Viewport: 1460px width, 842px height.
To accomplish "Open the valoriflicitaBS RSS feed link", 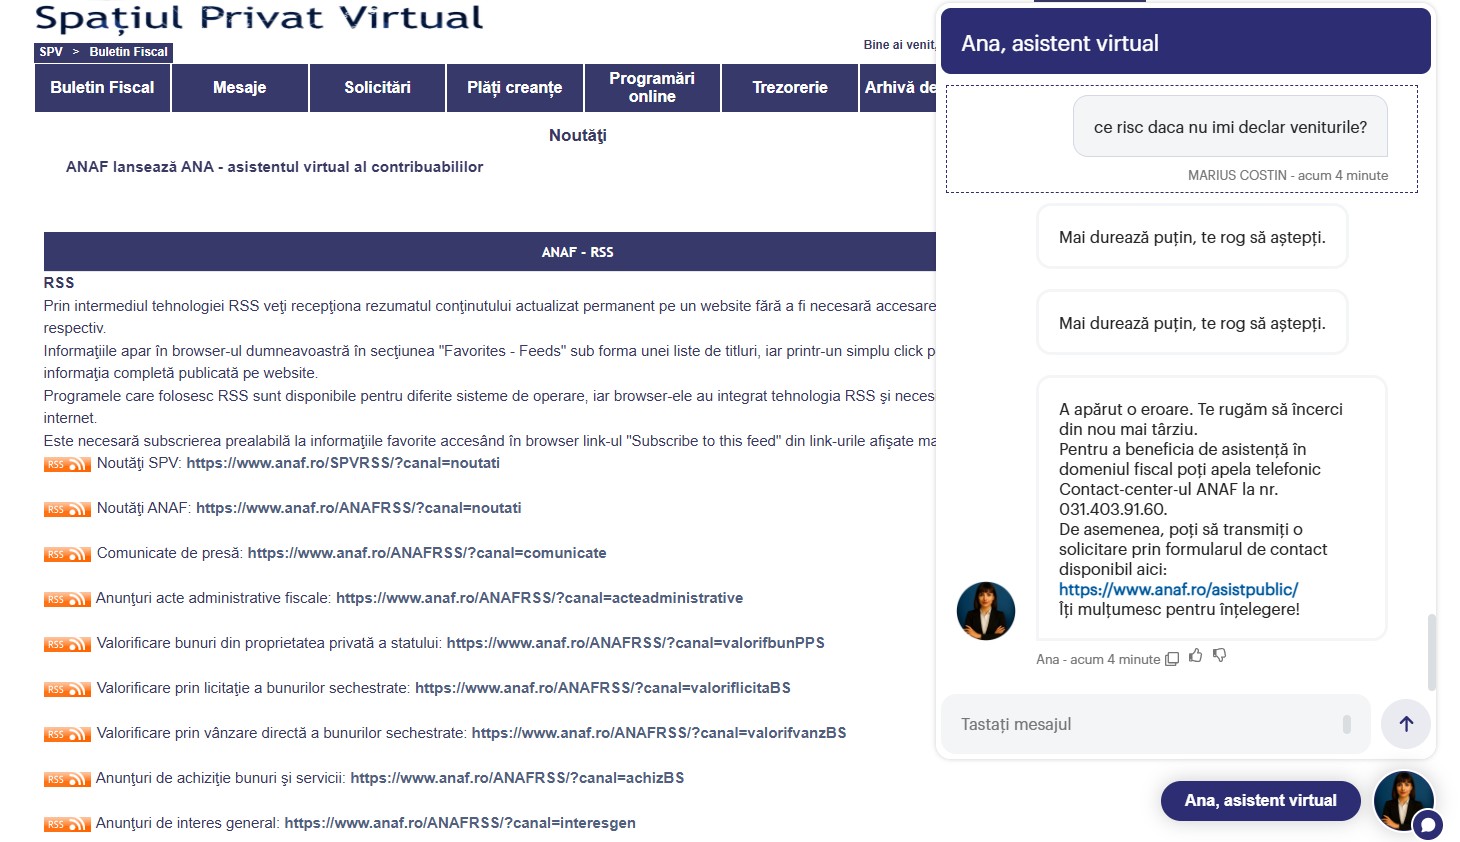I will (603, 688).
